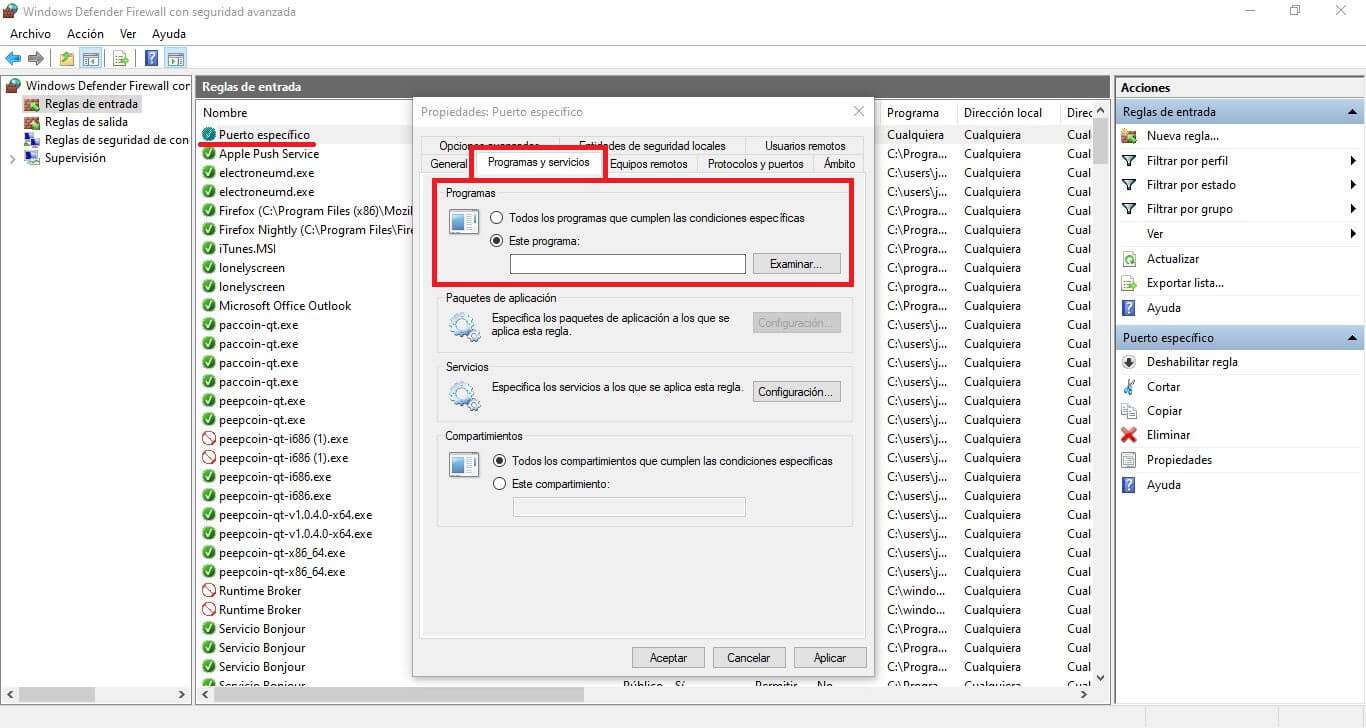This screenshot has width=1366, height=728.
Task: Click the Aceptar button
Action: [668, 658]
